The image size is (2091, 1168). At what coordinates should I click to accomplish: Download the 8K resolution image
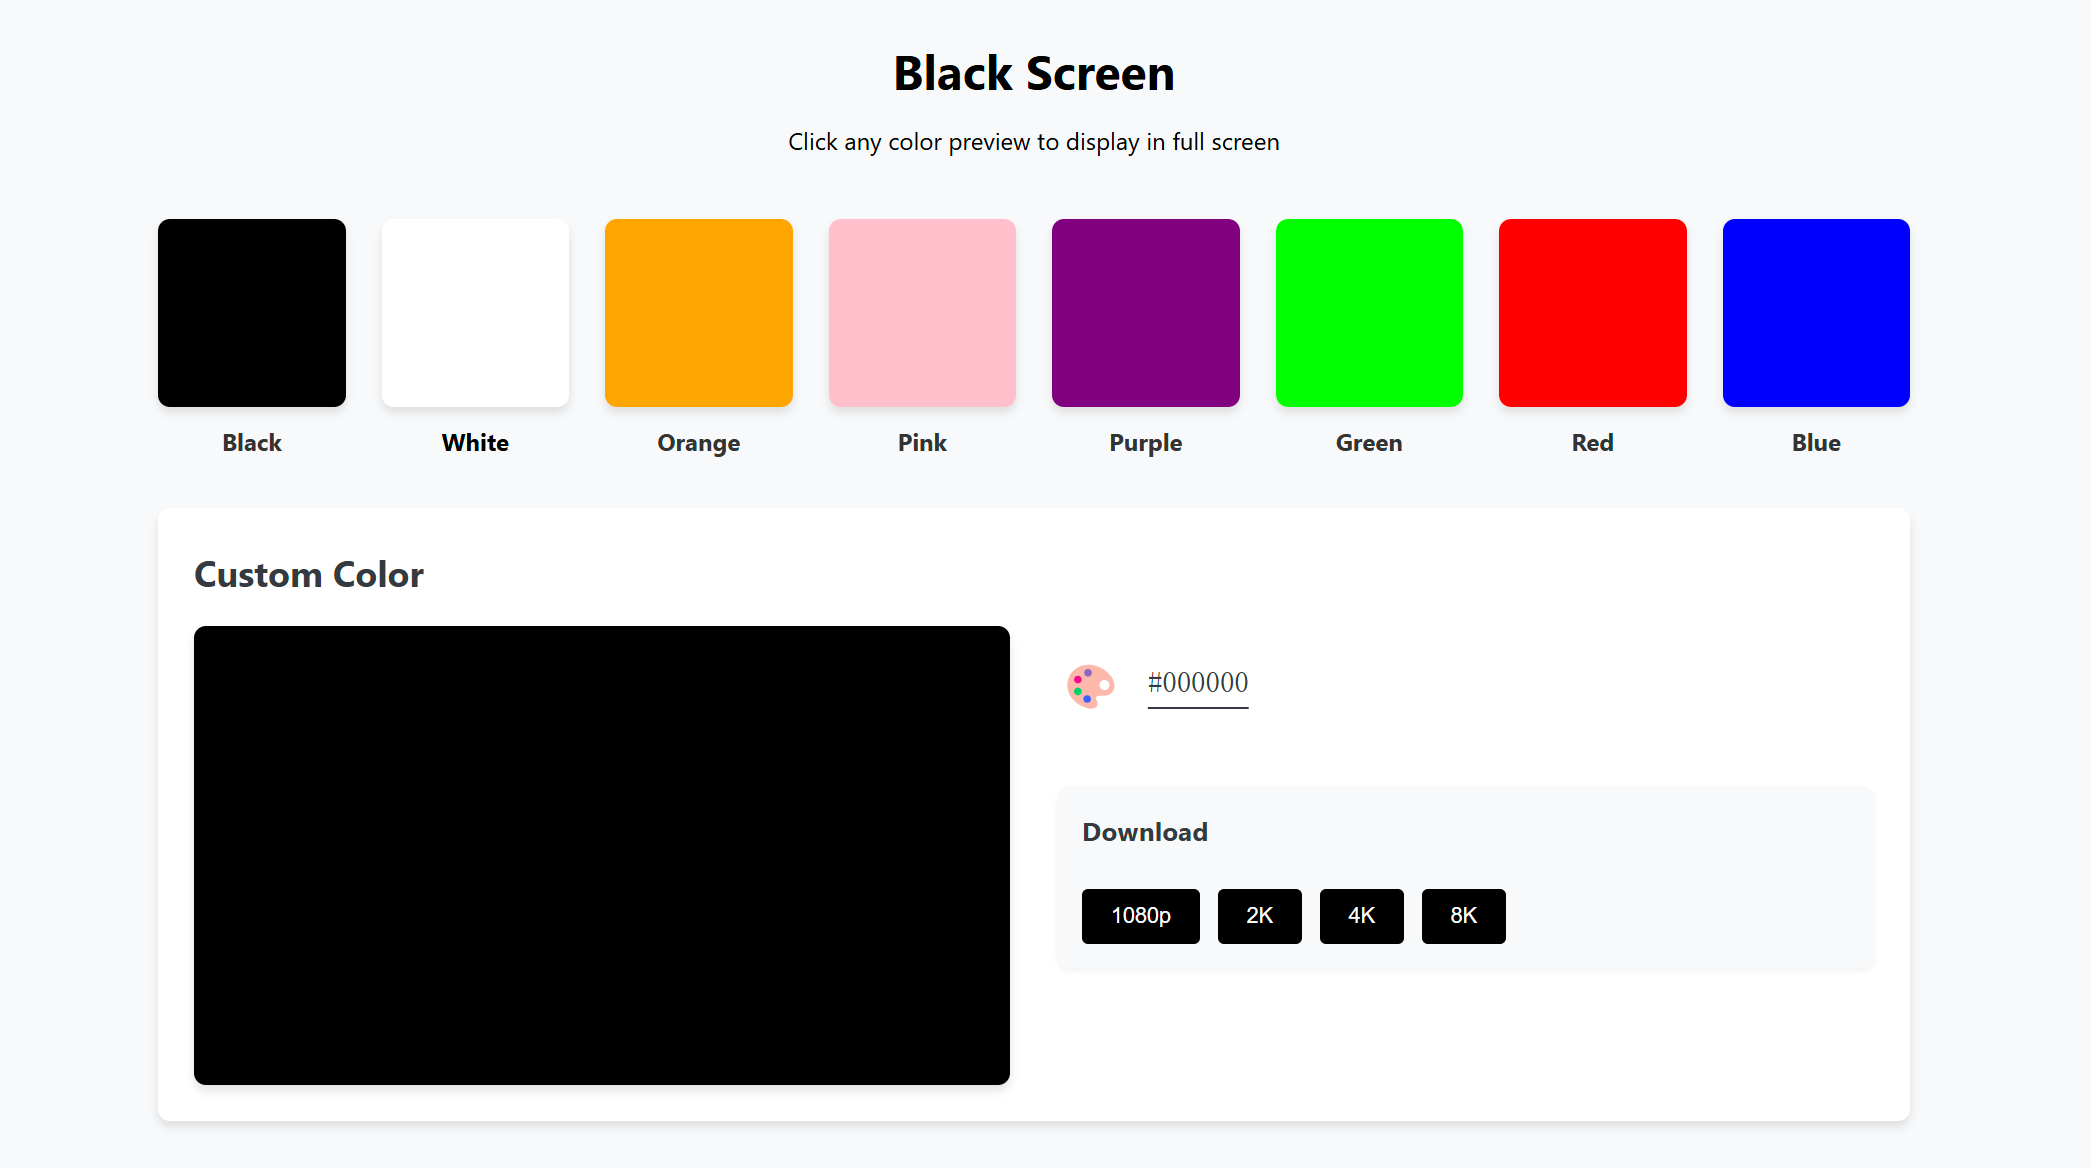[x=1463, y=915]
